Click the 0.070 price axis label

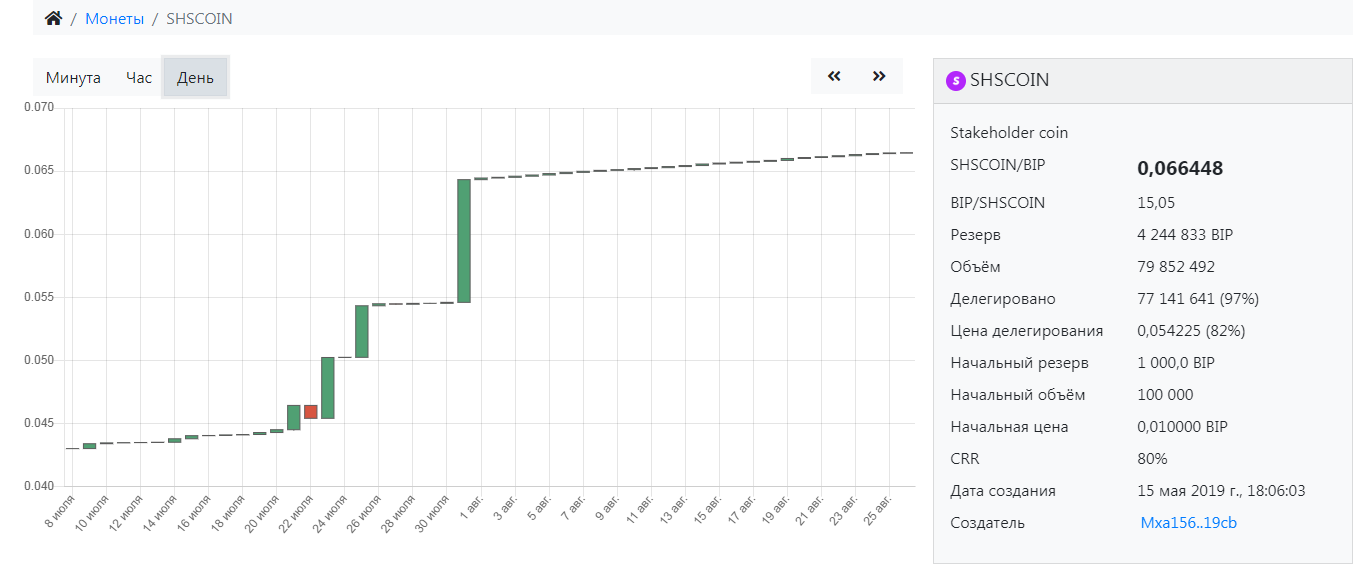38,107
